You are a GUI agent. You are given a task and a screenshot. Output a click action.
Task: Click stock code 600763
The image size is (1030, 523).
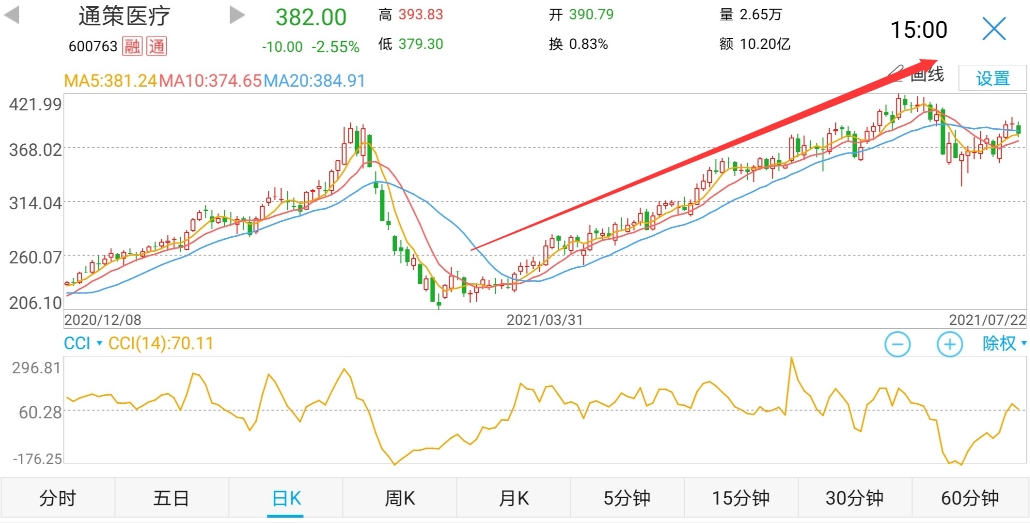tap(93, 47)
